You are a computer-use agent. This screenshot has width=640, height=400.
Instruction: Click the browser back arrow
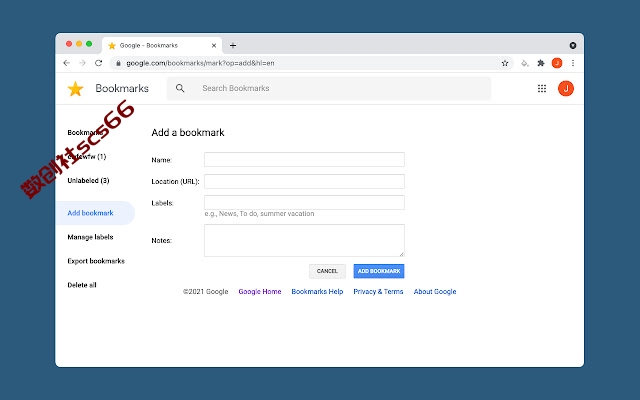tap(67, 63)
